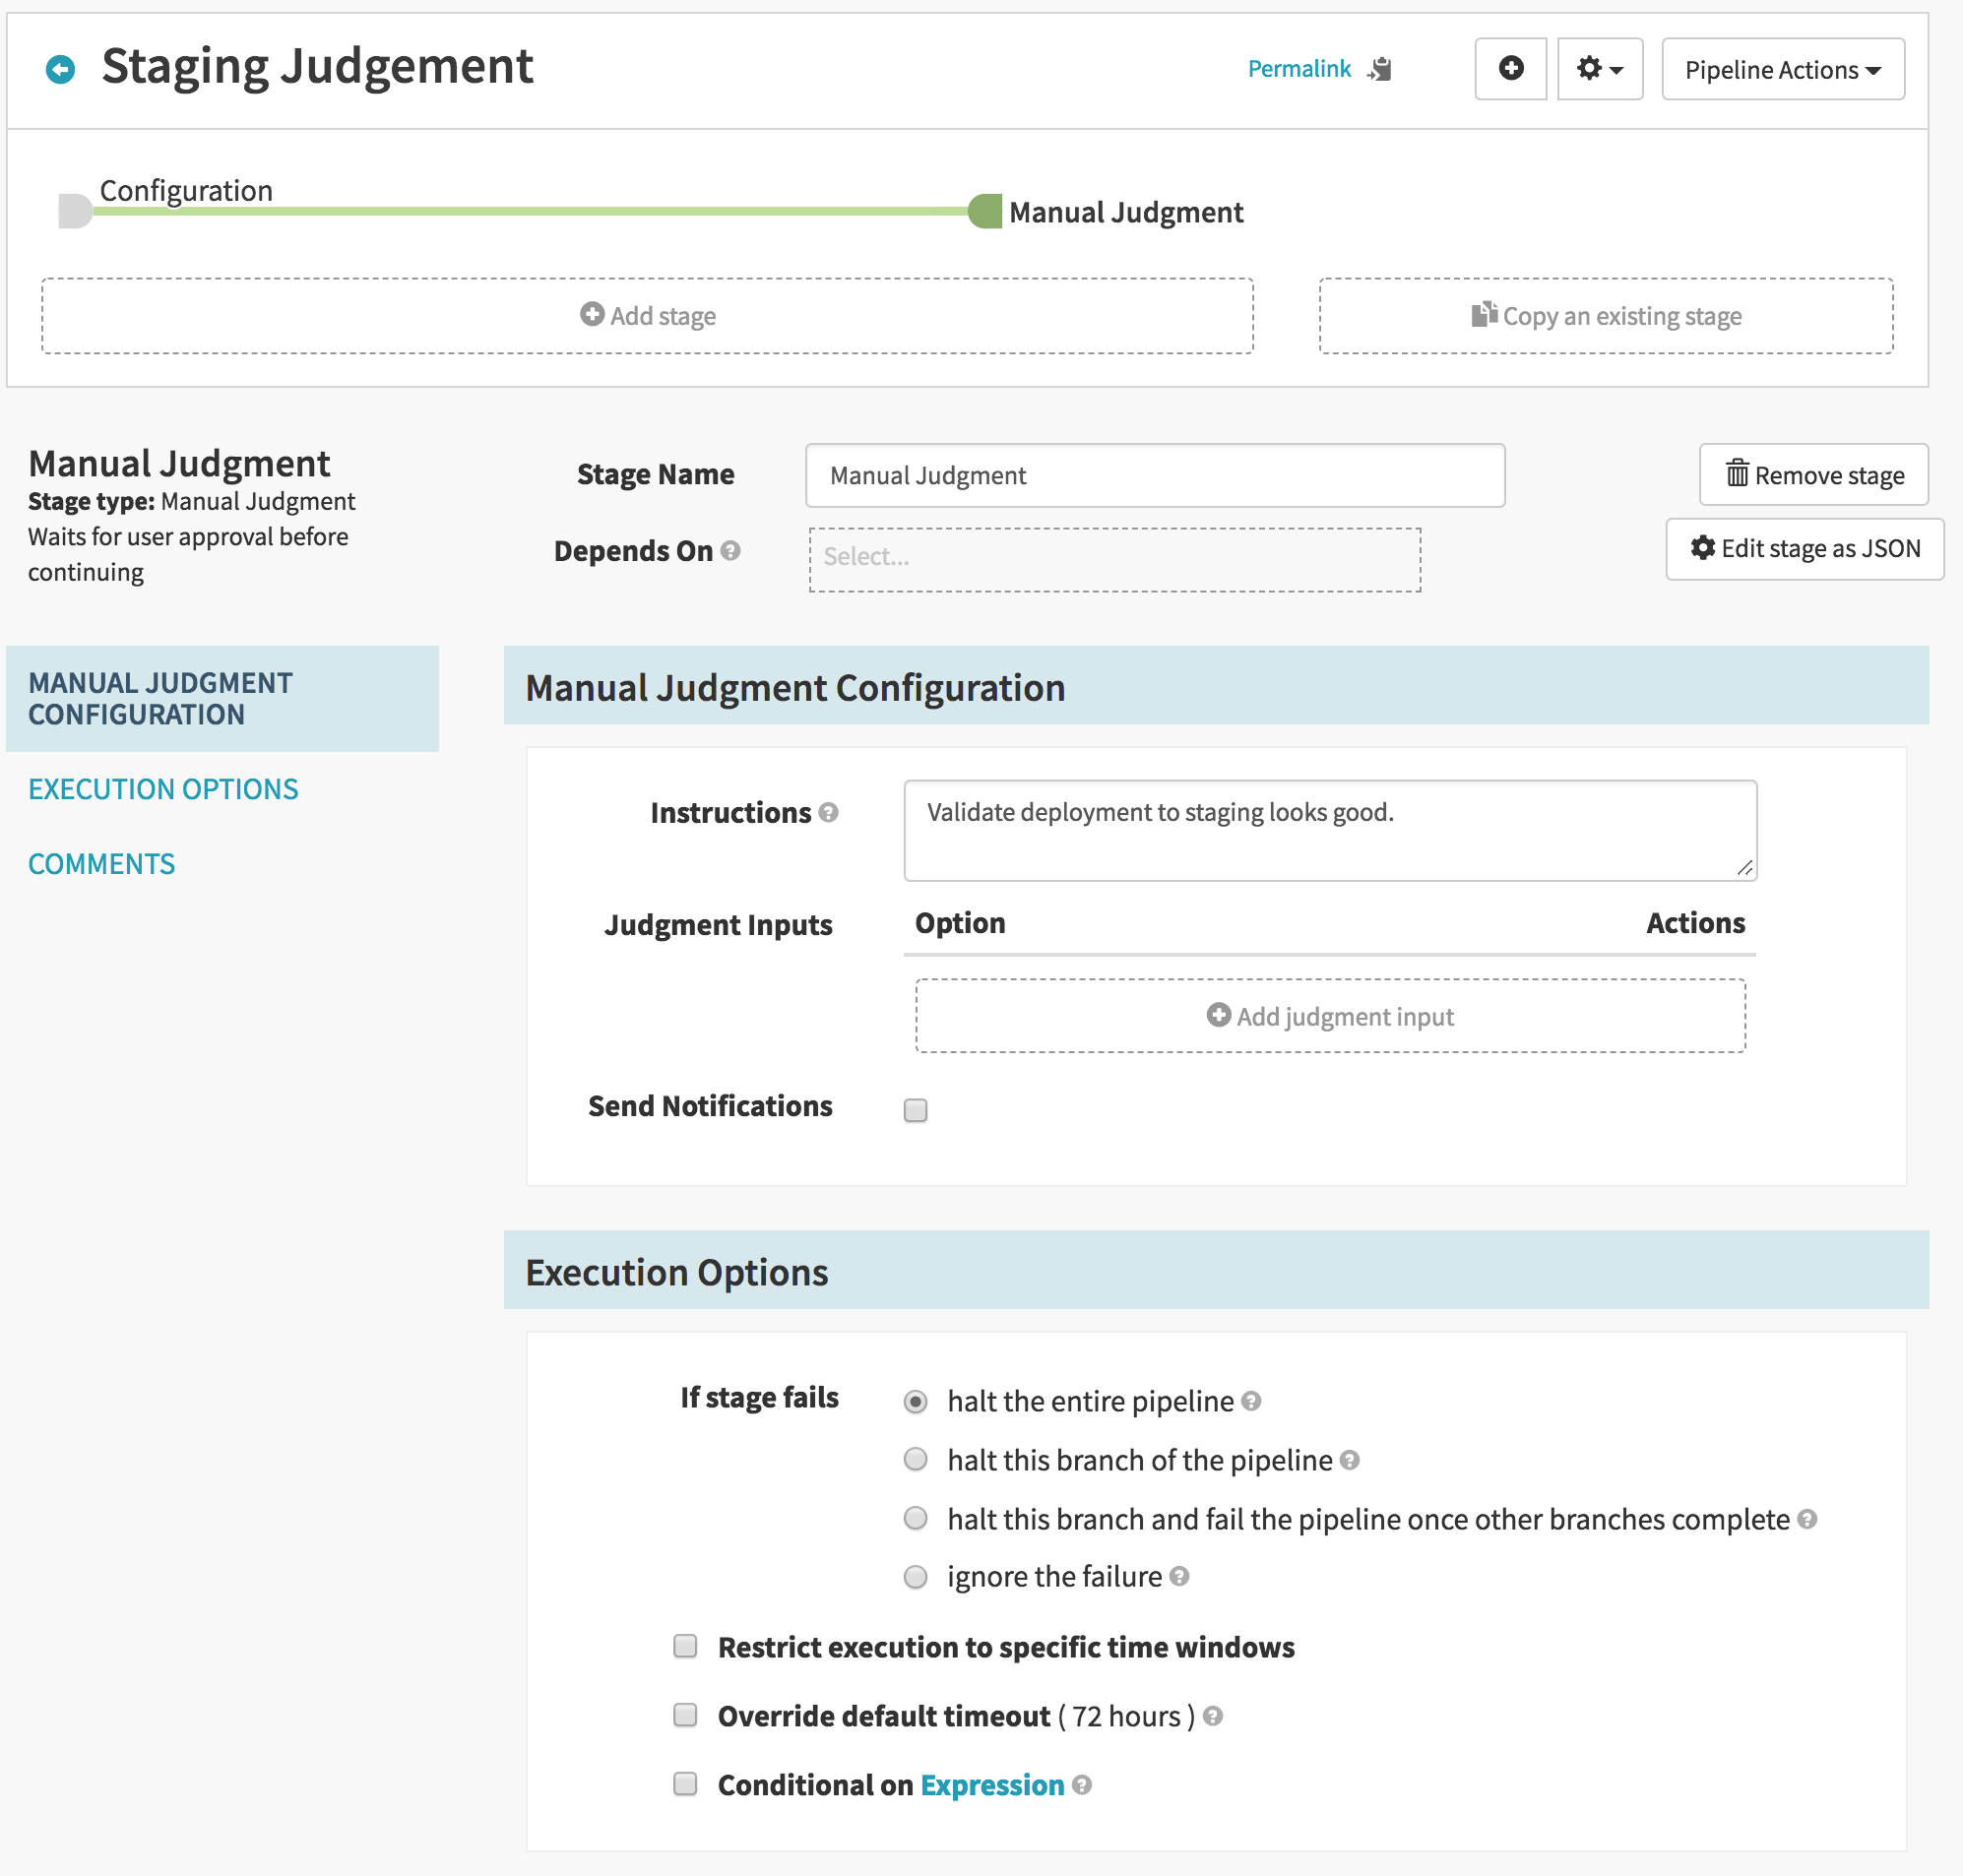Screen dimensions: 1963x1876
Task: Click the plus circle create button
Action: (1510, 68)
